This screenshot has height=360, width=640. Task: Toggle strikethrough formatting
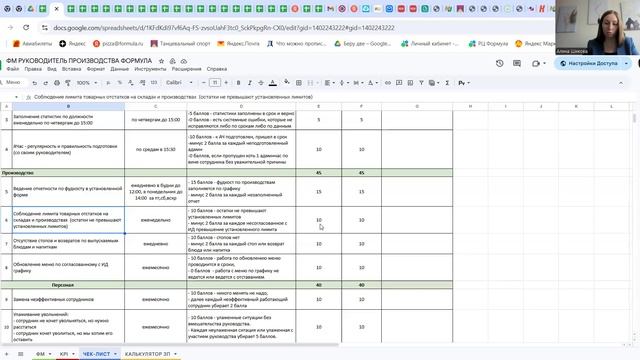(261, 83)
